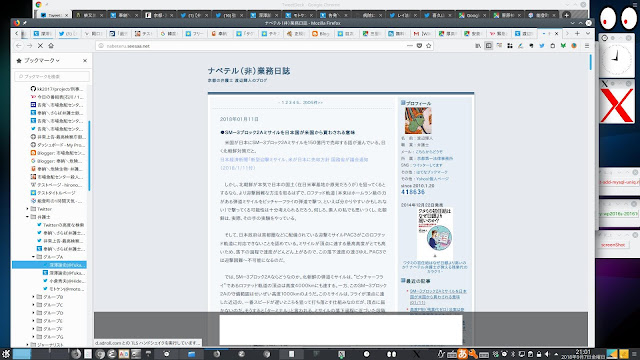Open the テストタイトルページ bookmark
The height and width of the screenshot is (360, 640).
(53, 193)
